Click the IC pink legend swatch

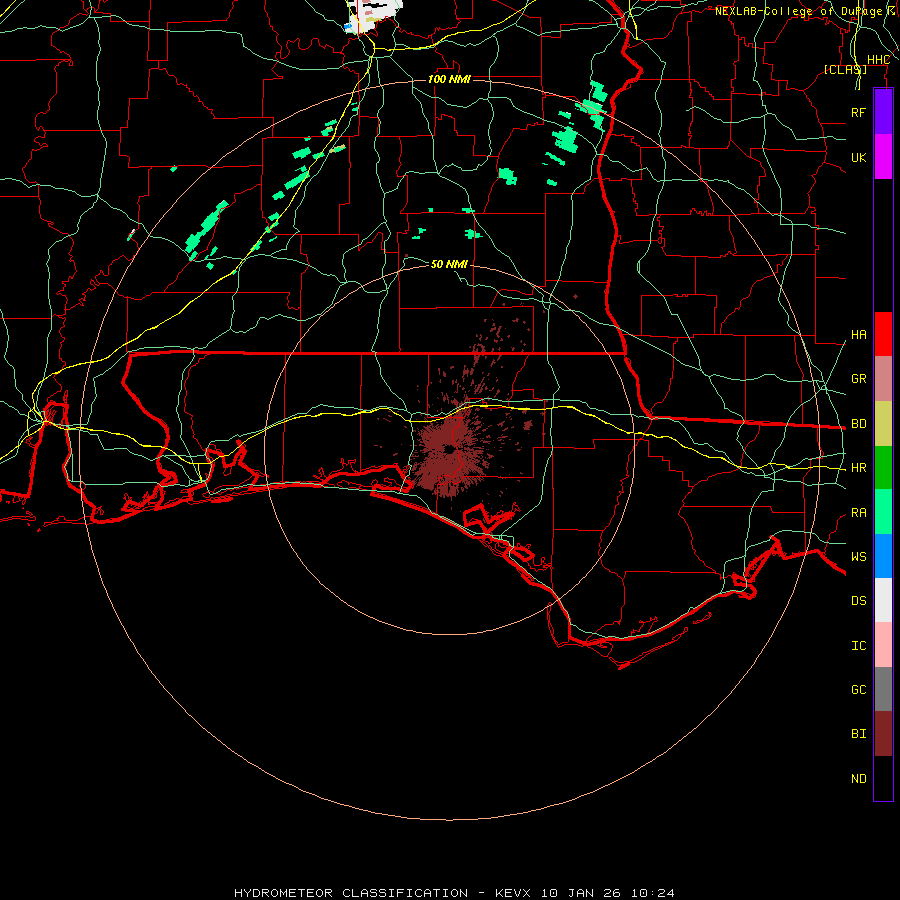(x=883, y=645)
